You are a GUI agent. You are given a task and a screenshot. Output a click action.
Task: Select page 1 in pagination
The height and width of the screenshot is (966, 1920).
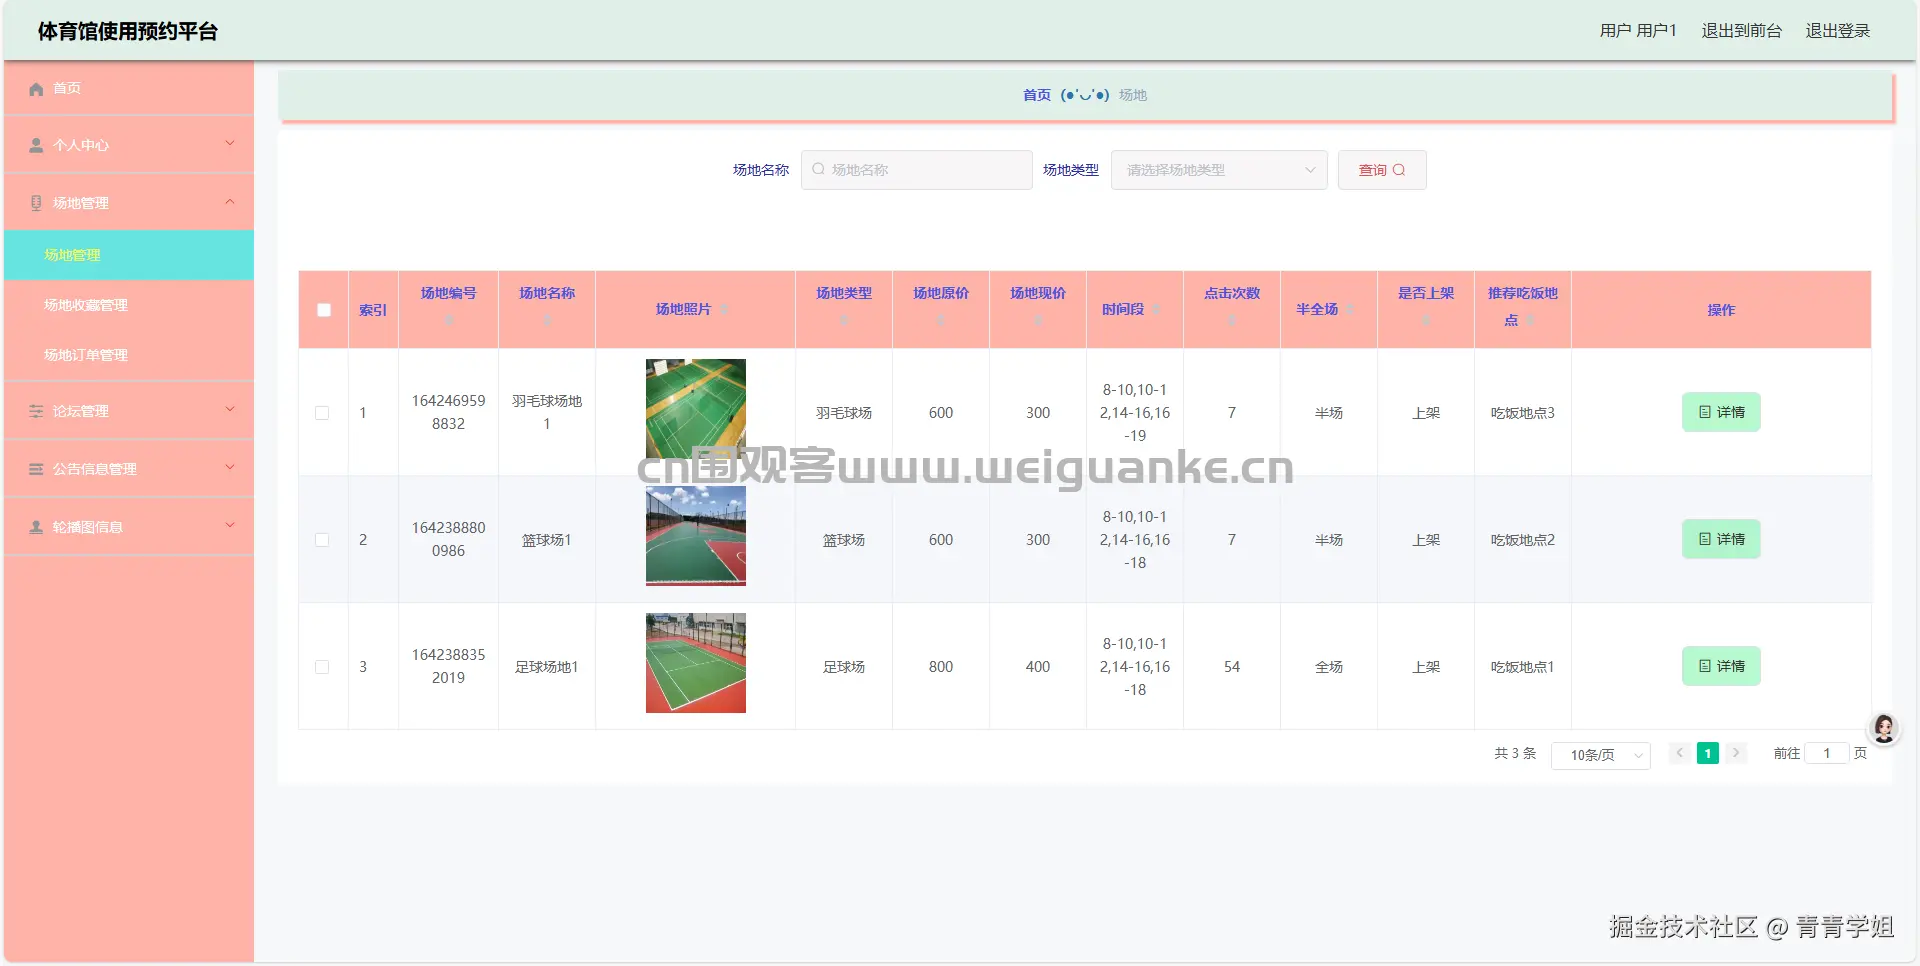coord(1708,753)
